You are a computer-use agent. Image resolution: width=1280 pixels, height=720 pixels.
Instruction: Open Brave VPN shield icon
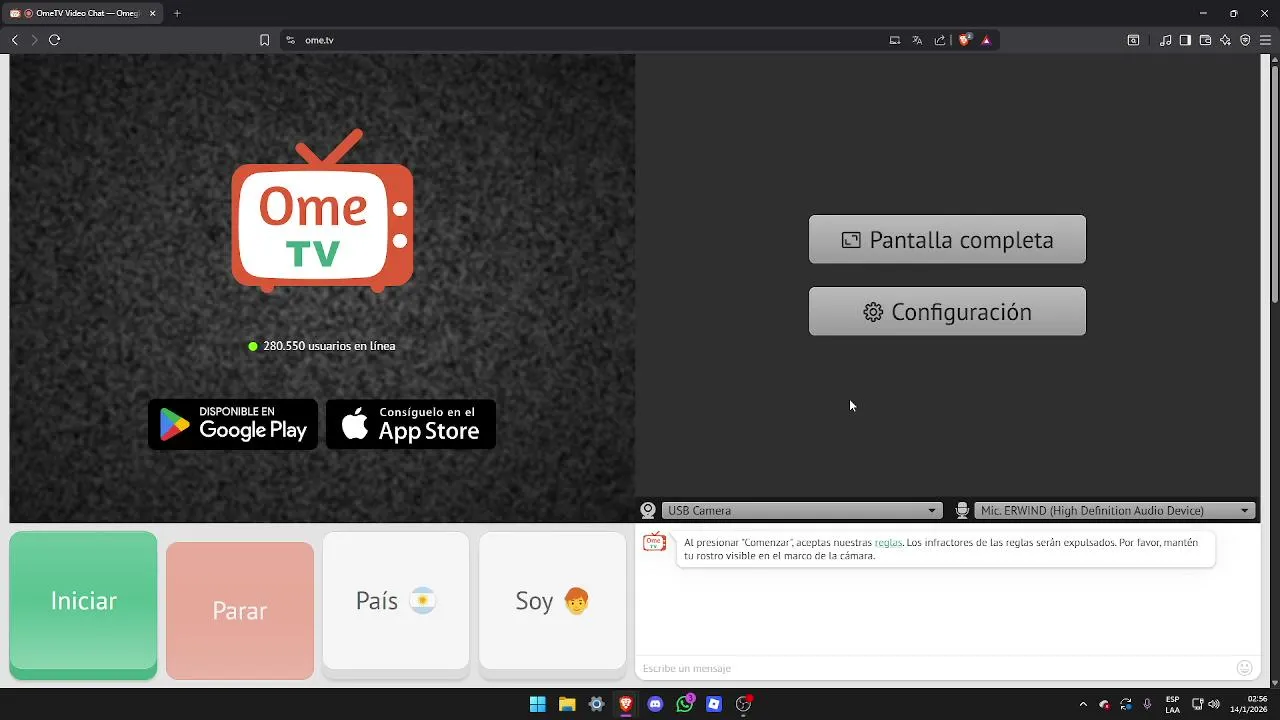[1245, 40]
